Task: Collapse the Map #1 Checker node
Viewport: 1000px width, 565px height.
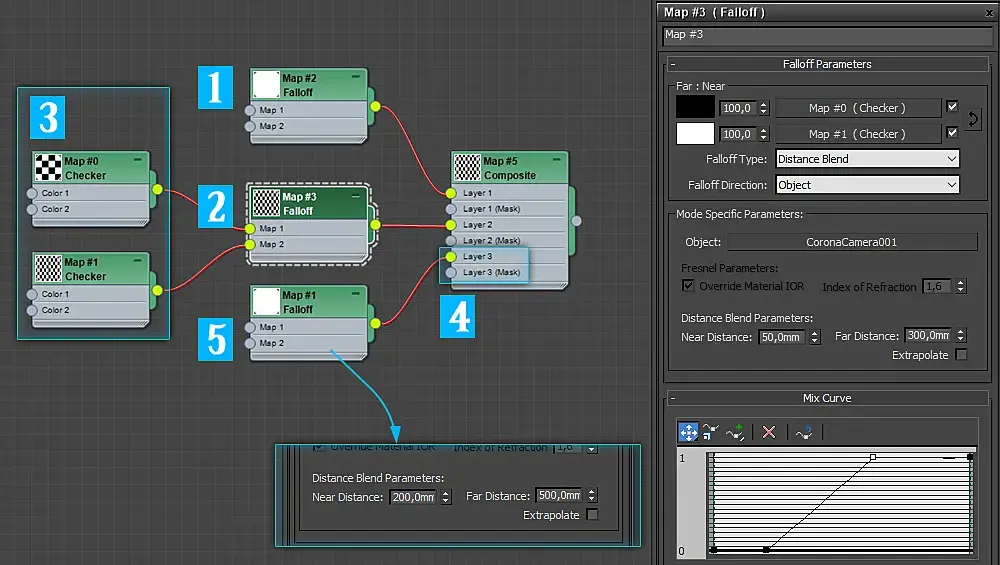Action: tap(138, 261)
